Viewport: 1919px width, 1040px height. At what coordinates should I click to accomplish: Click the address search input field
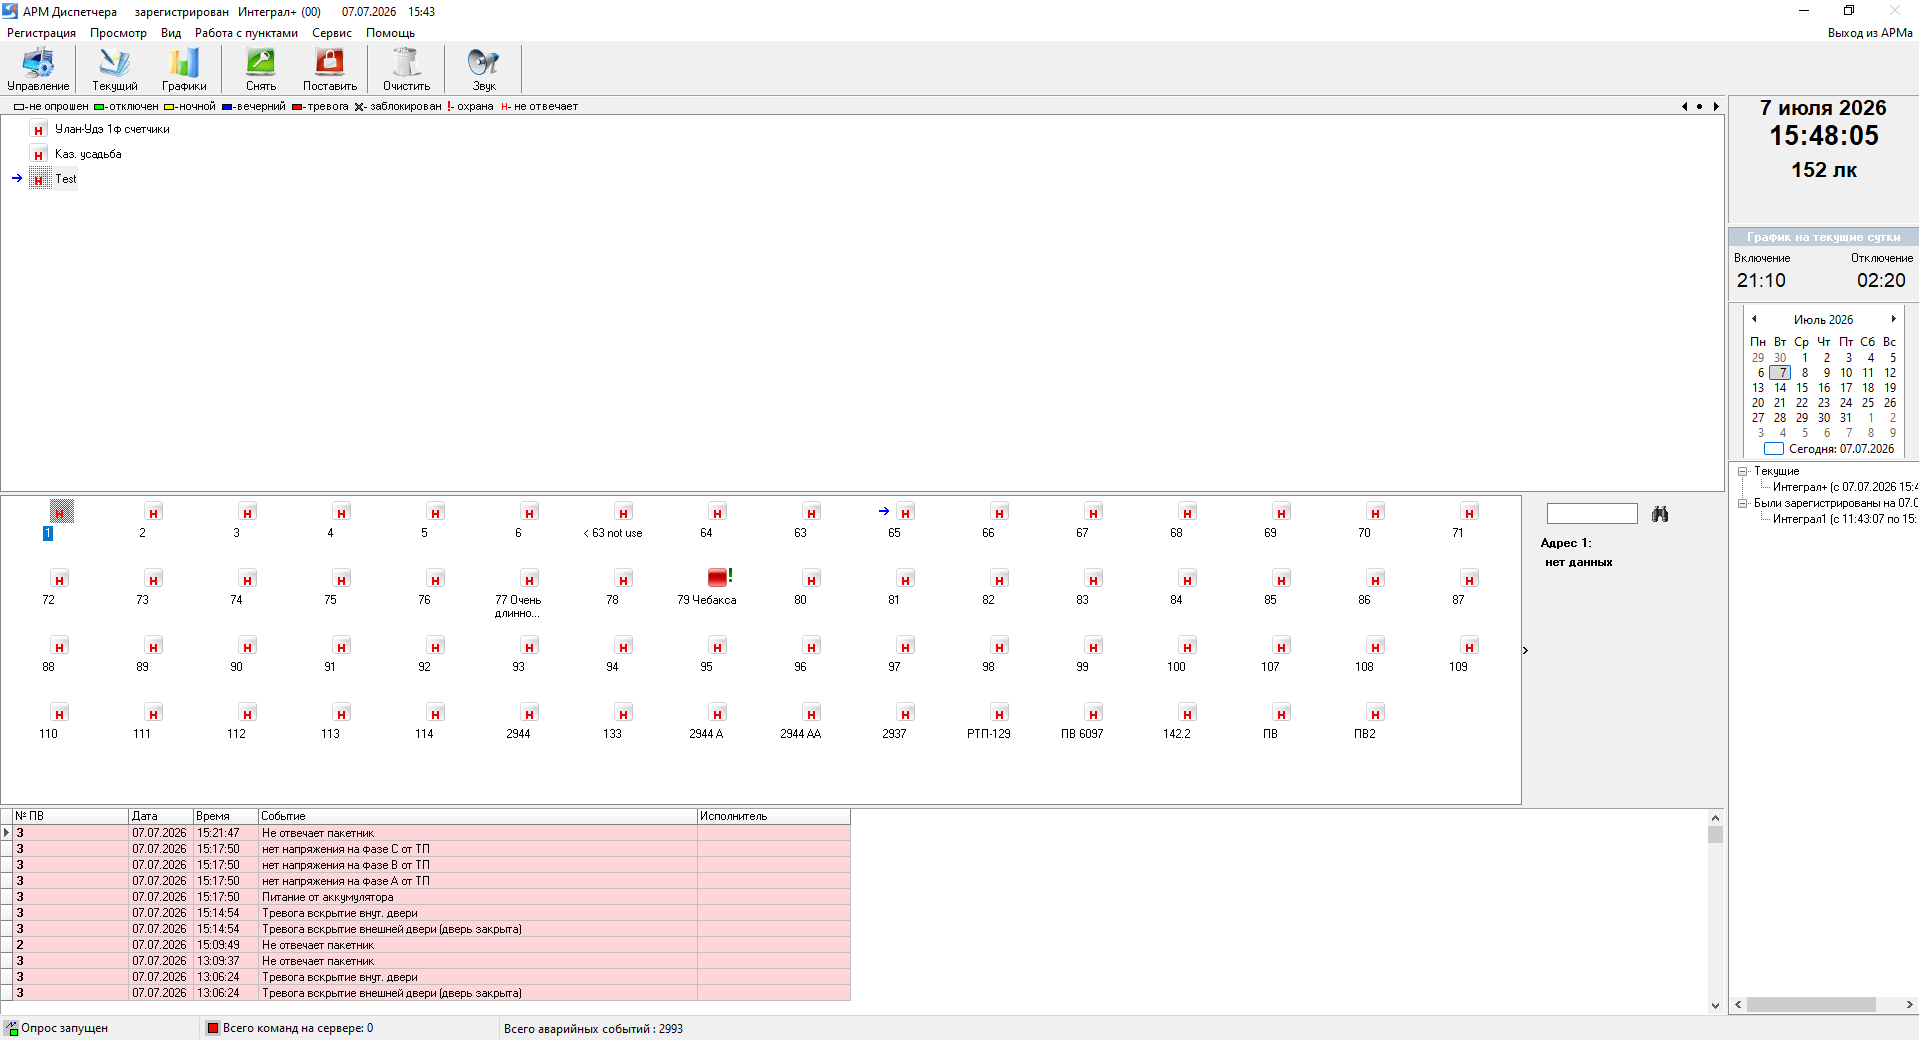click(1592, 514)
